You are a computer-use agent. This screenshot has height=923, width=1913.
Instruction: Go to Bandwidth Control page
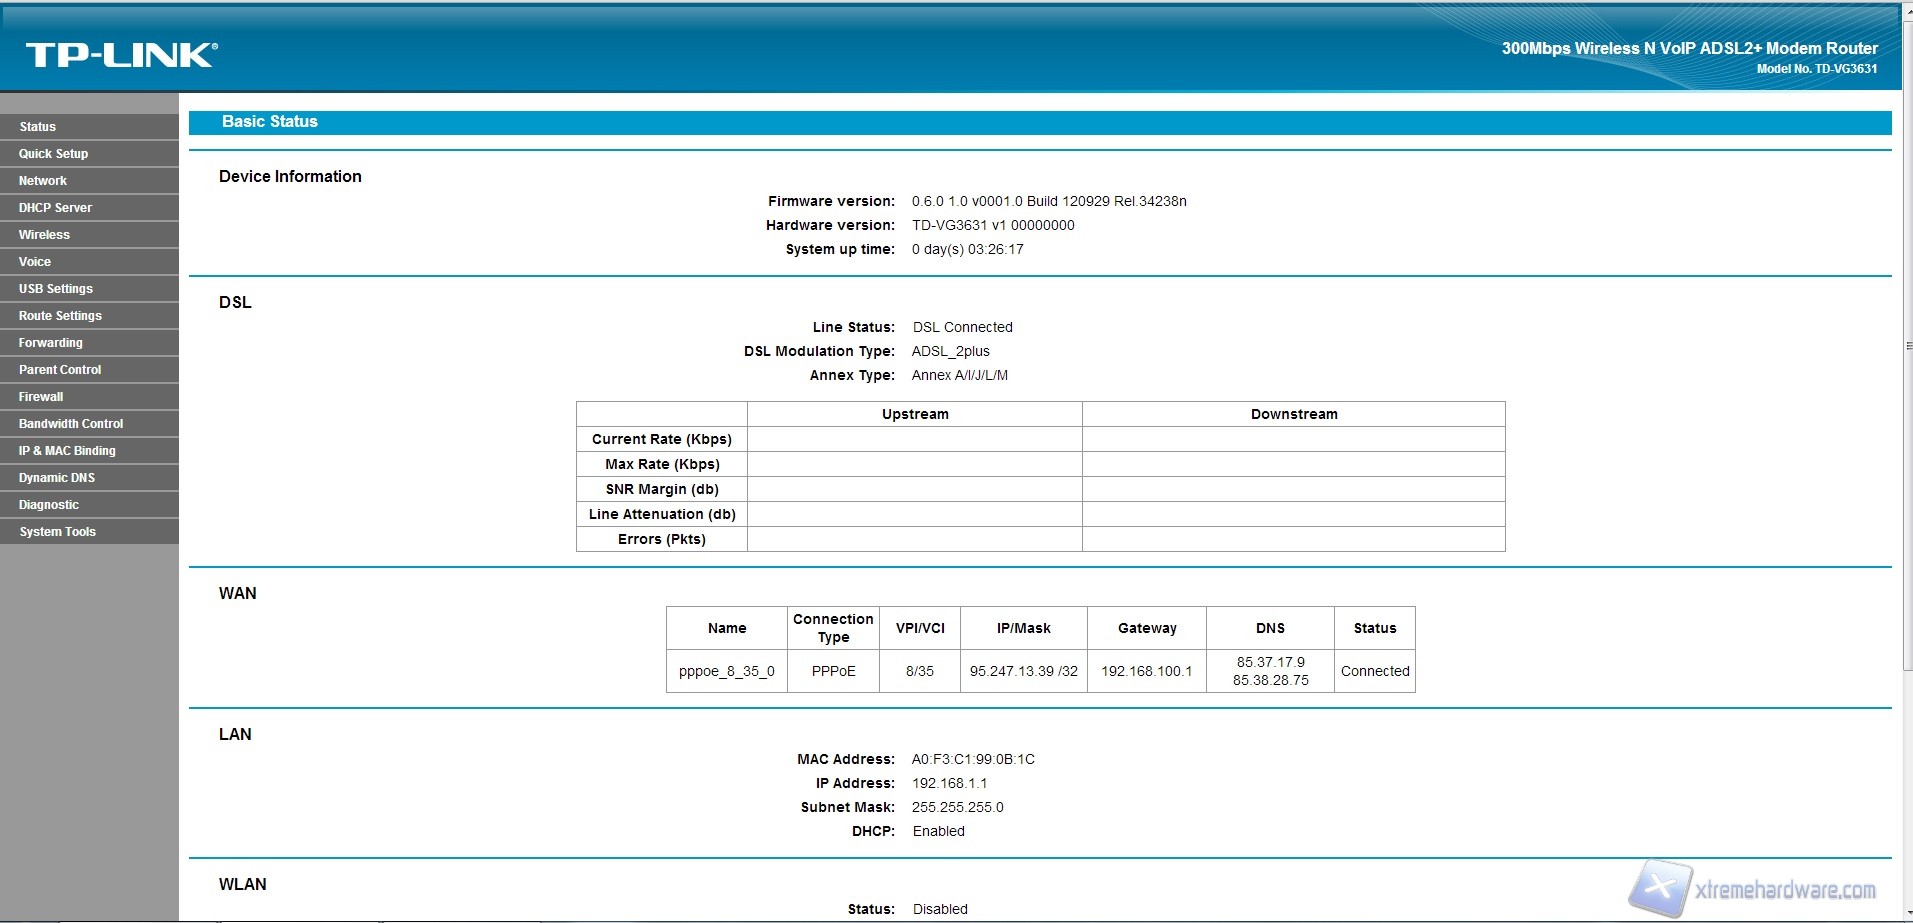pyautogui.click(x=71, y=424)
